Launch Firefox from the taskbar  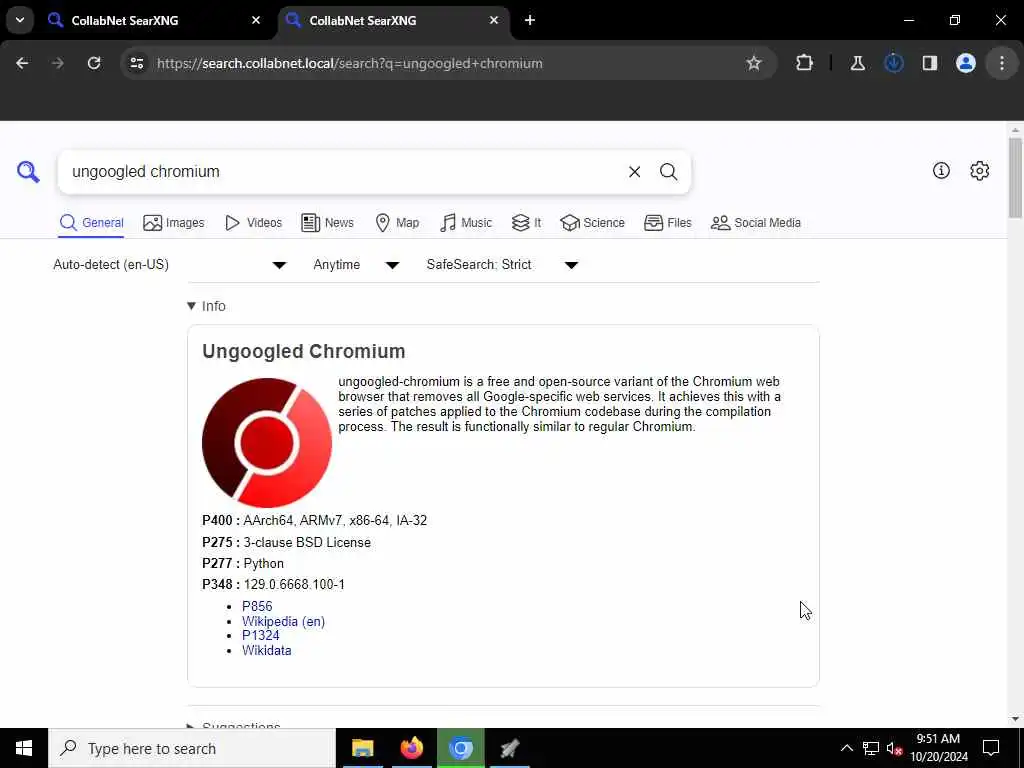411,748
